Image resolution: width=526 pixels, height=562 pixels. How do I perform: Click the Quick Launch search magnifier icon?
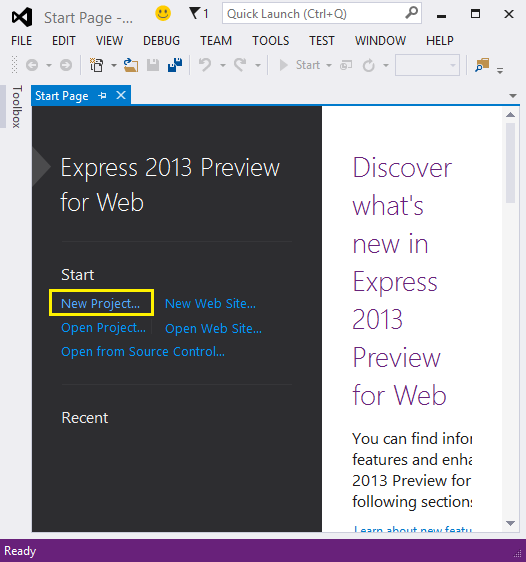(x=411, y=13)
